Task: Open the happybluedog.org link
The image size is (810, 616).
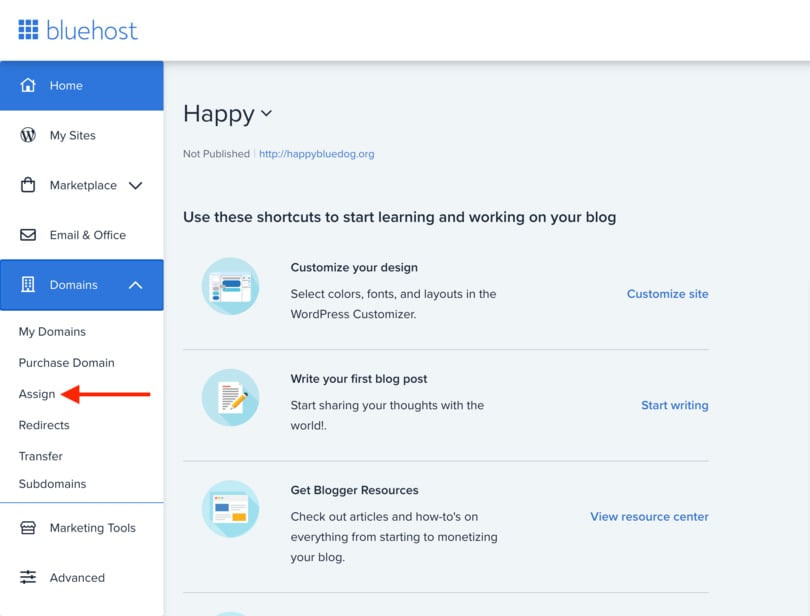Action: pyautogui.click(x=317, y=154)
